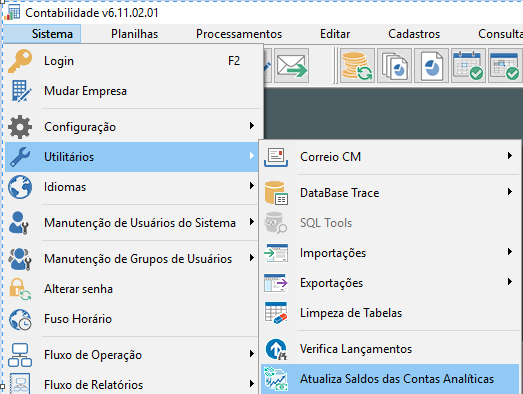523x394 pixels.
Task: Open the Planilhas menu
Action: click(134, 34)
